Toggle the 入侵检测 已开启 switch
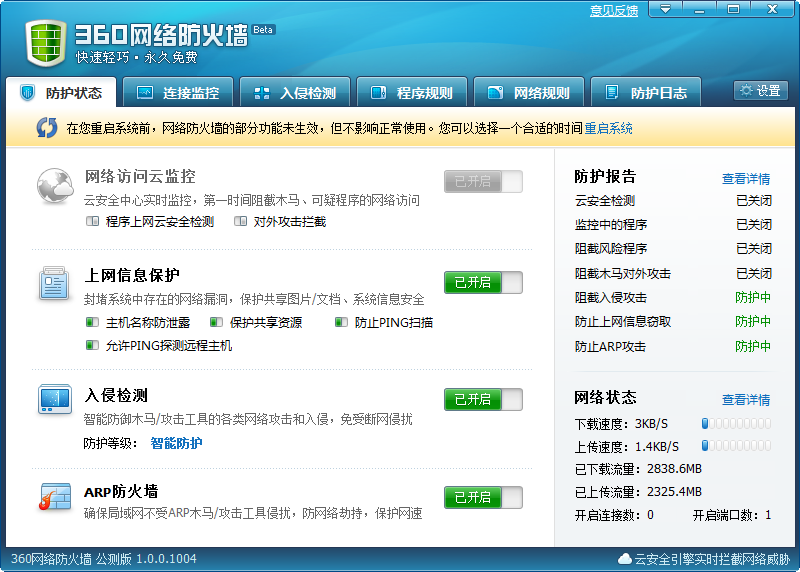Image resolution: width=800 pixels, height=572 pixels. pyautogui.click(x=483, y=399)
